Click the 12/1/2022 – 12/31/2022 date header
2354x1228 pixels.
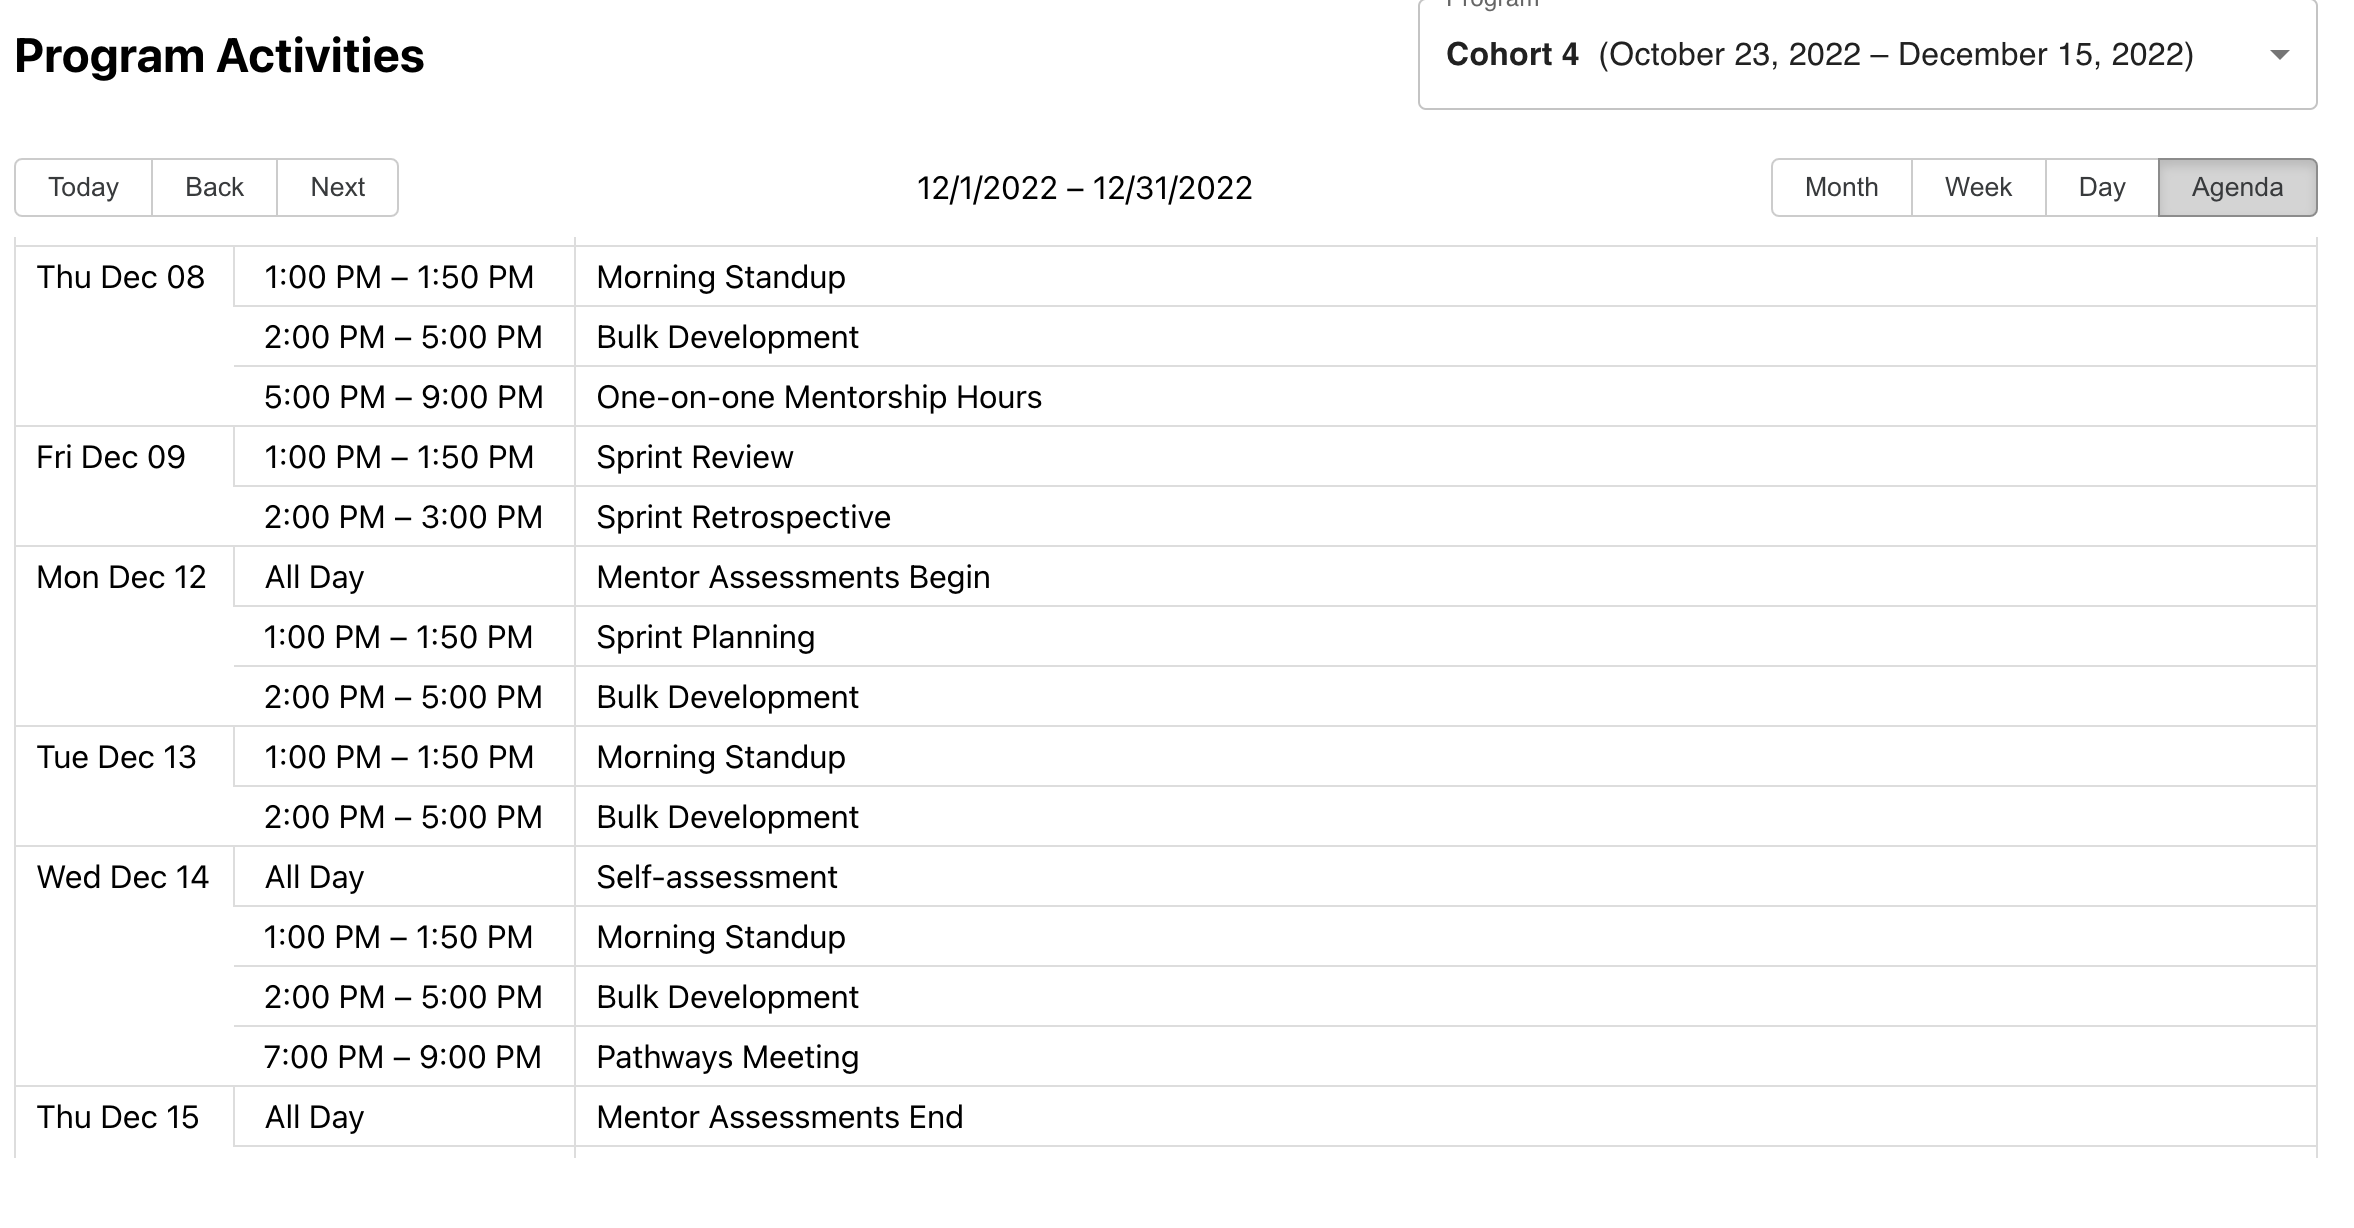(x=1084, y=187)
